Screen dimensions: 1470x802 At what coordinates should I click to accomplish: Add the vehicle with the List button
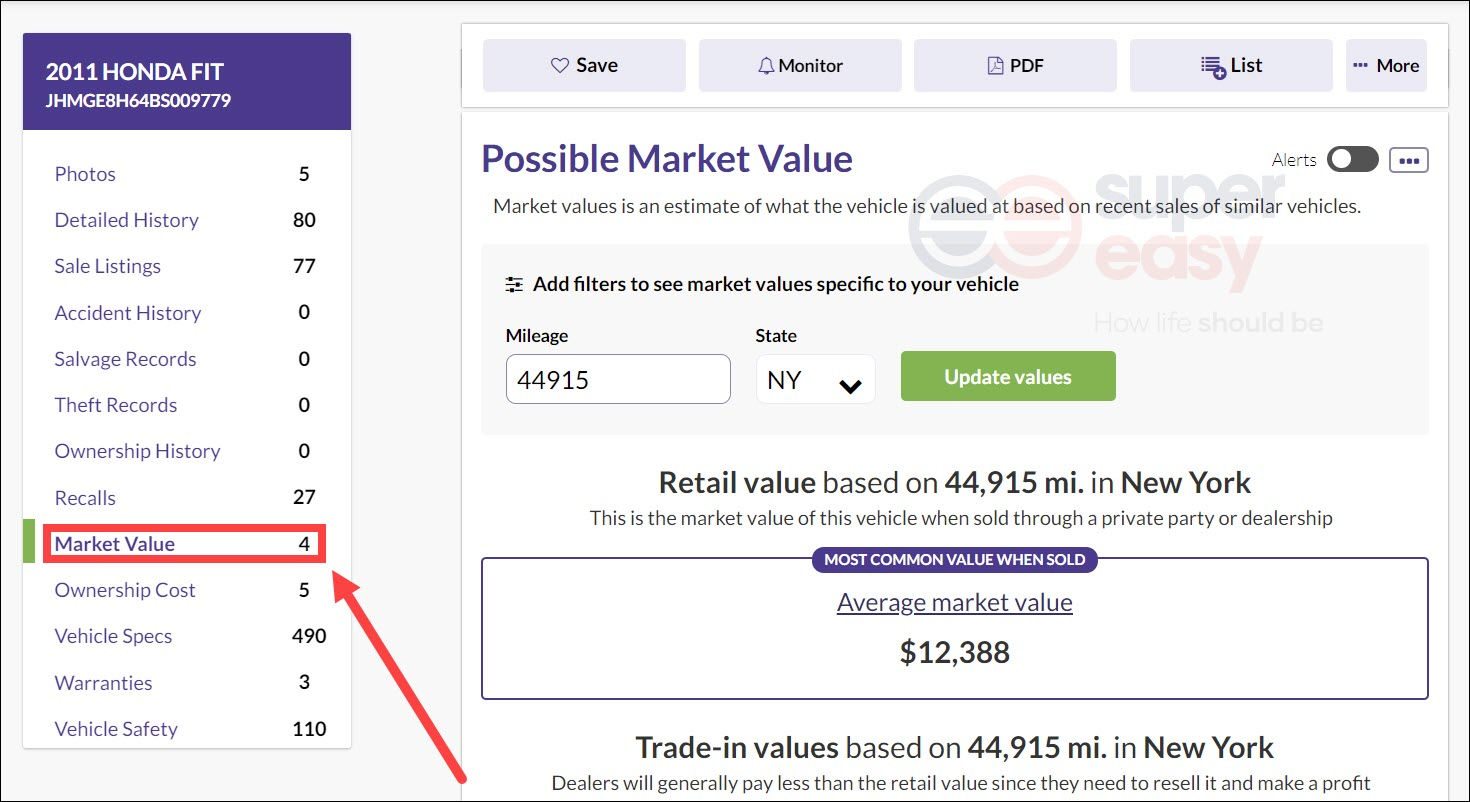[x=1231, y=66]
